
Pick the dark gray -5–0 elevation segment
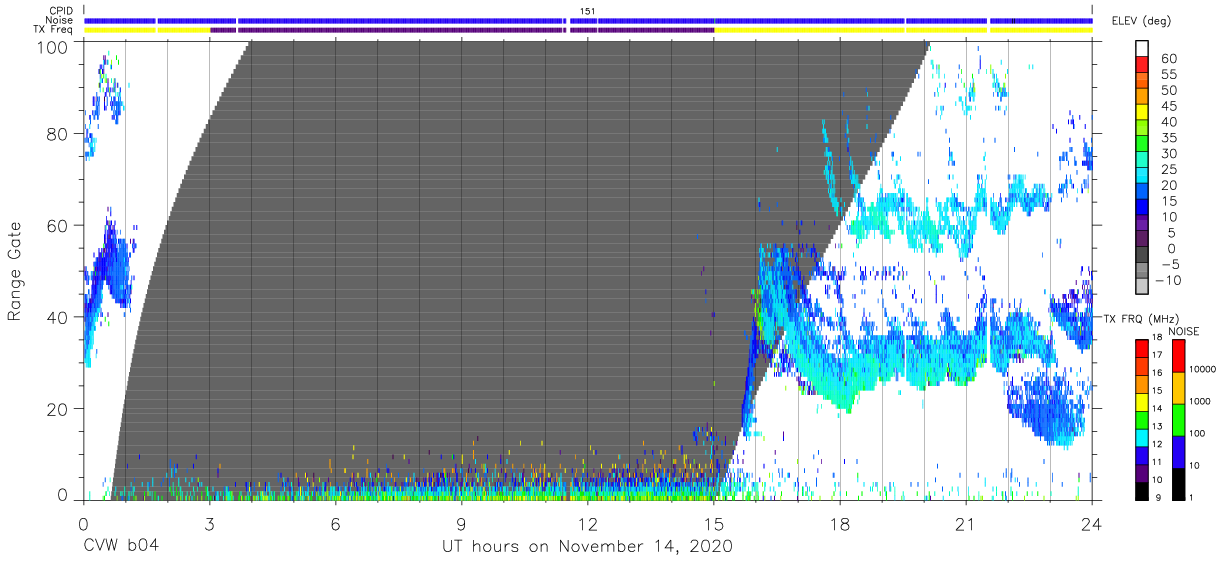coord(1143,255)
